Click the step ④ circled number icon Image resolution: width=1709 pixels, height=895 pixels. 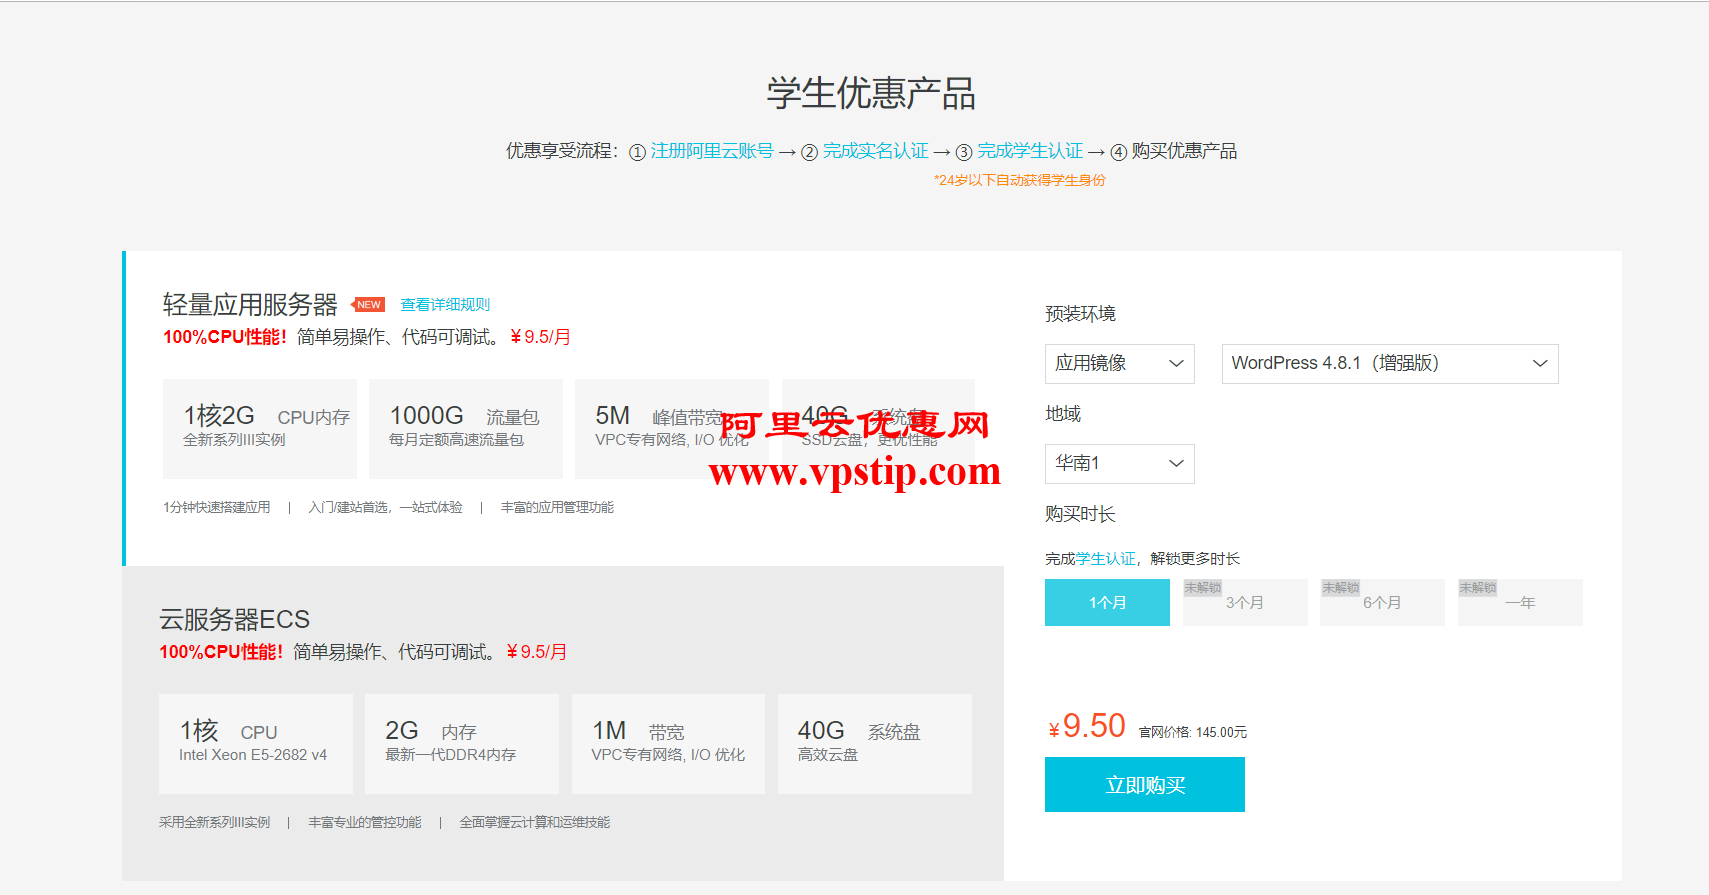click(x=1119, y=153)
